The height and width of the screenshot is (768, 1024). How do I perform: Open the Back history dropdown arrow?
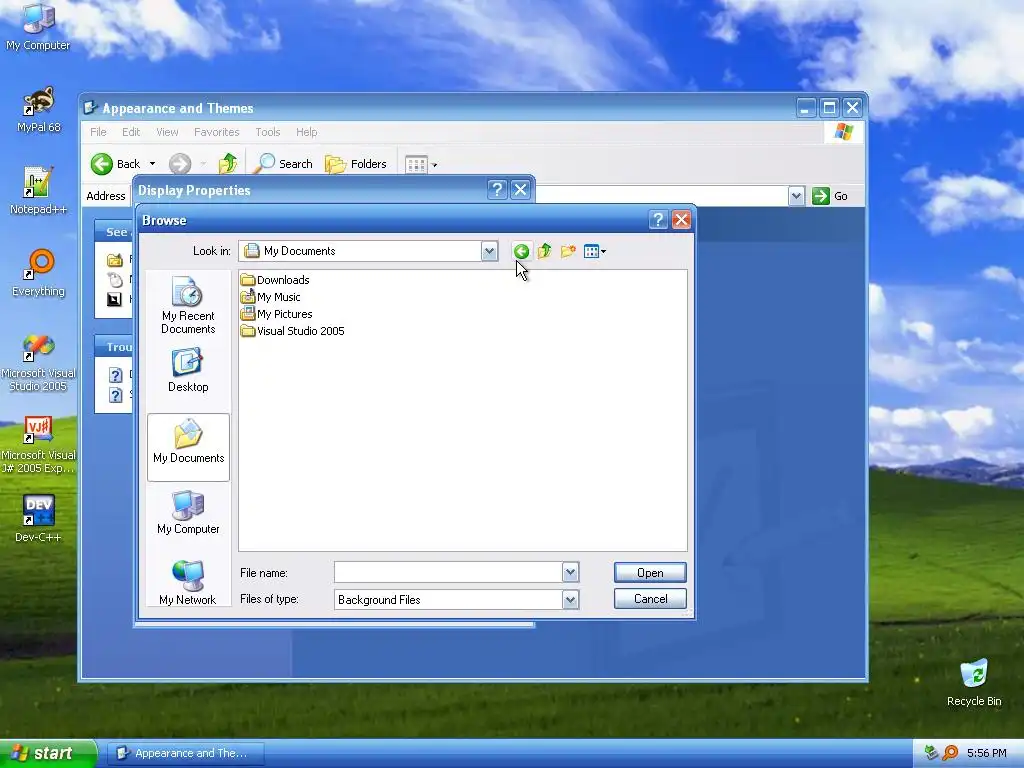click(x=152, y=164)
